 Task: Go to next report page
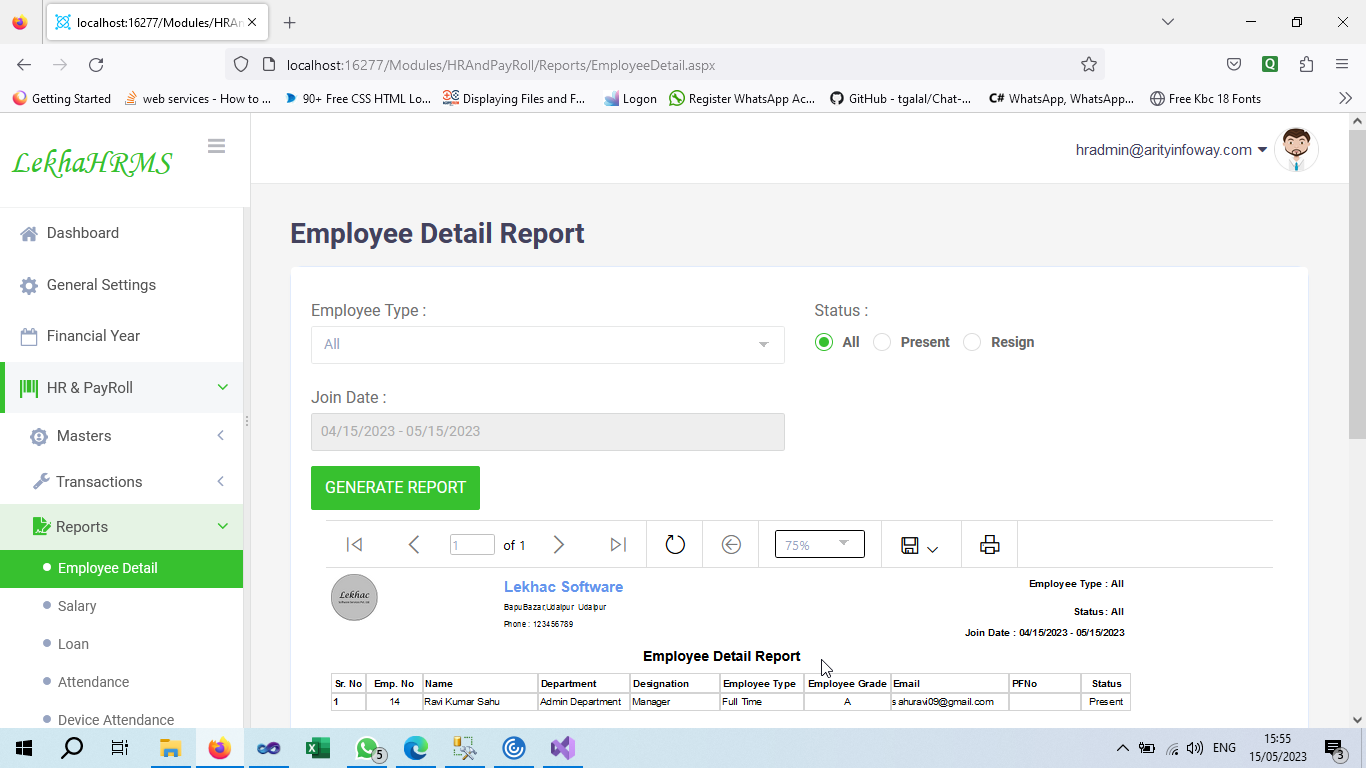559,545
